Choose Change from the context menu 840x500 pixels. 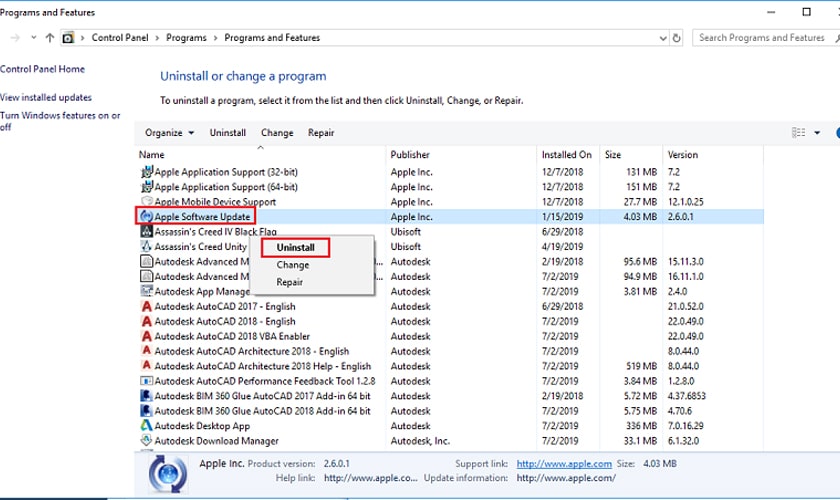292,265
